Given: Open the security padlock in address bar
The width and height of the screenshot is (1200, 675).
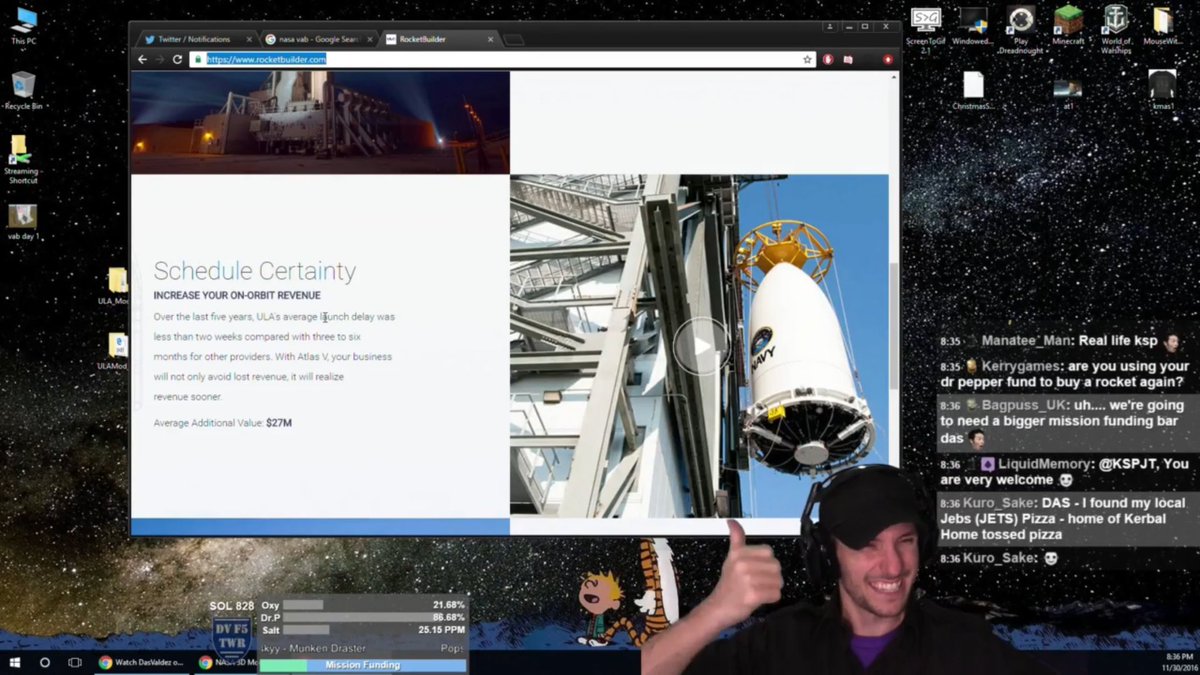Looking at the screenshot, I should click(x=198, y=59).
